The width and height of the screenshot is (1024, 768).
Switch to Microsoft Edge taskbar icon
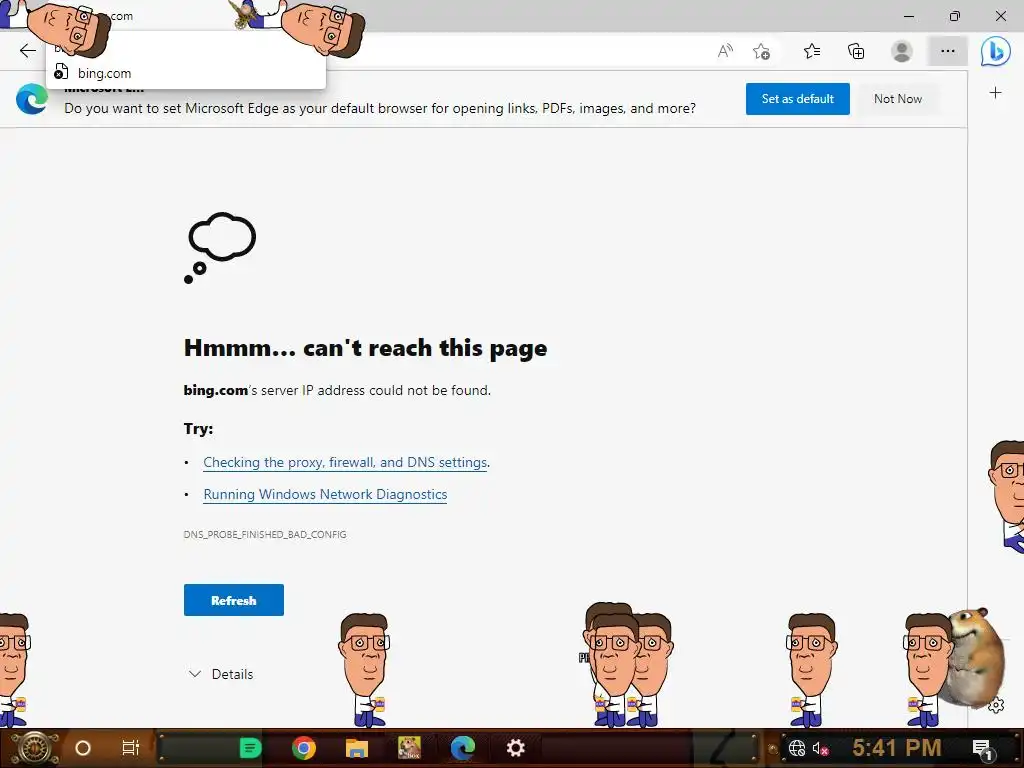462,748
